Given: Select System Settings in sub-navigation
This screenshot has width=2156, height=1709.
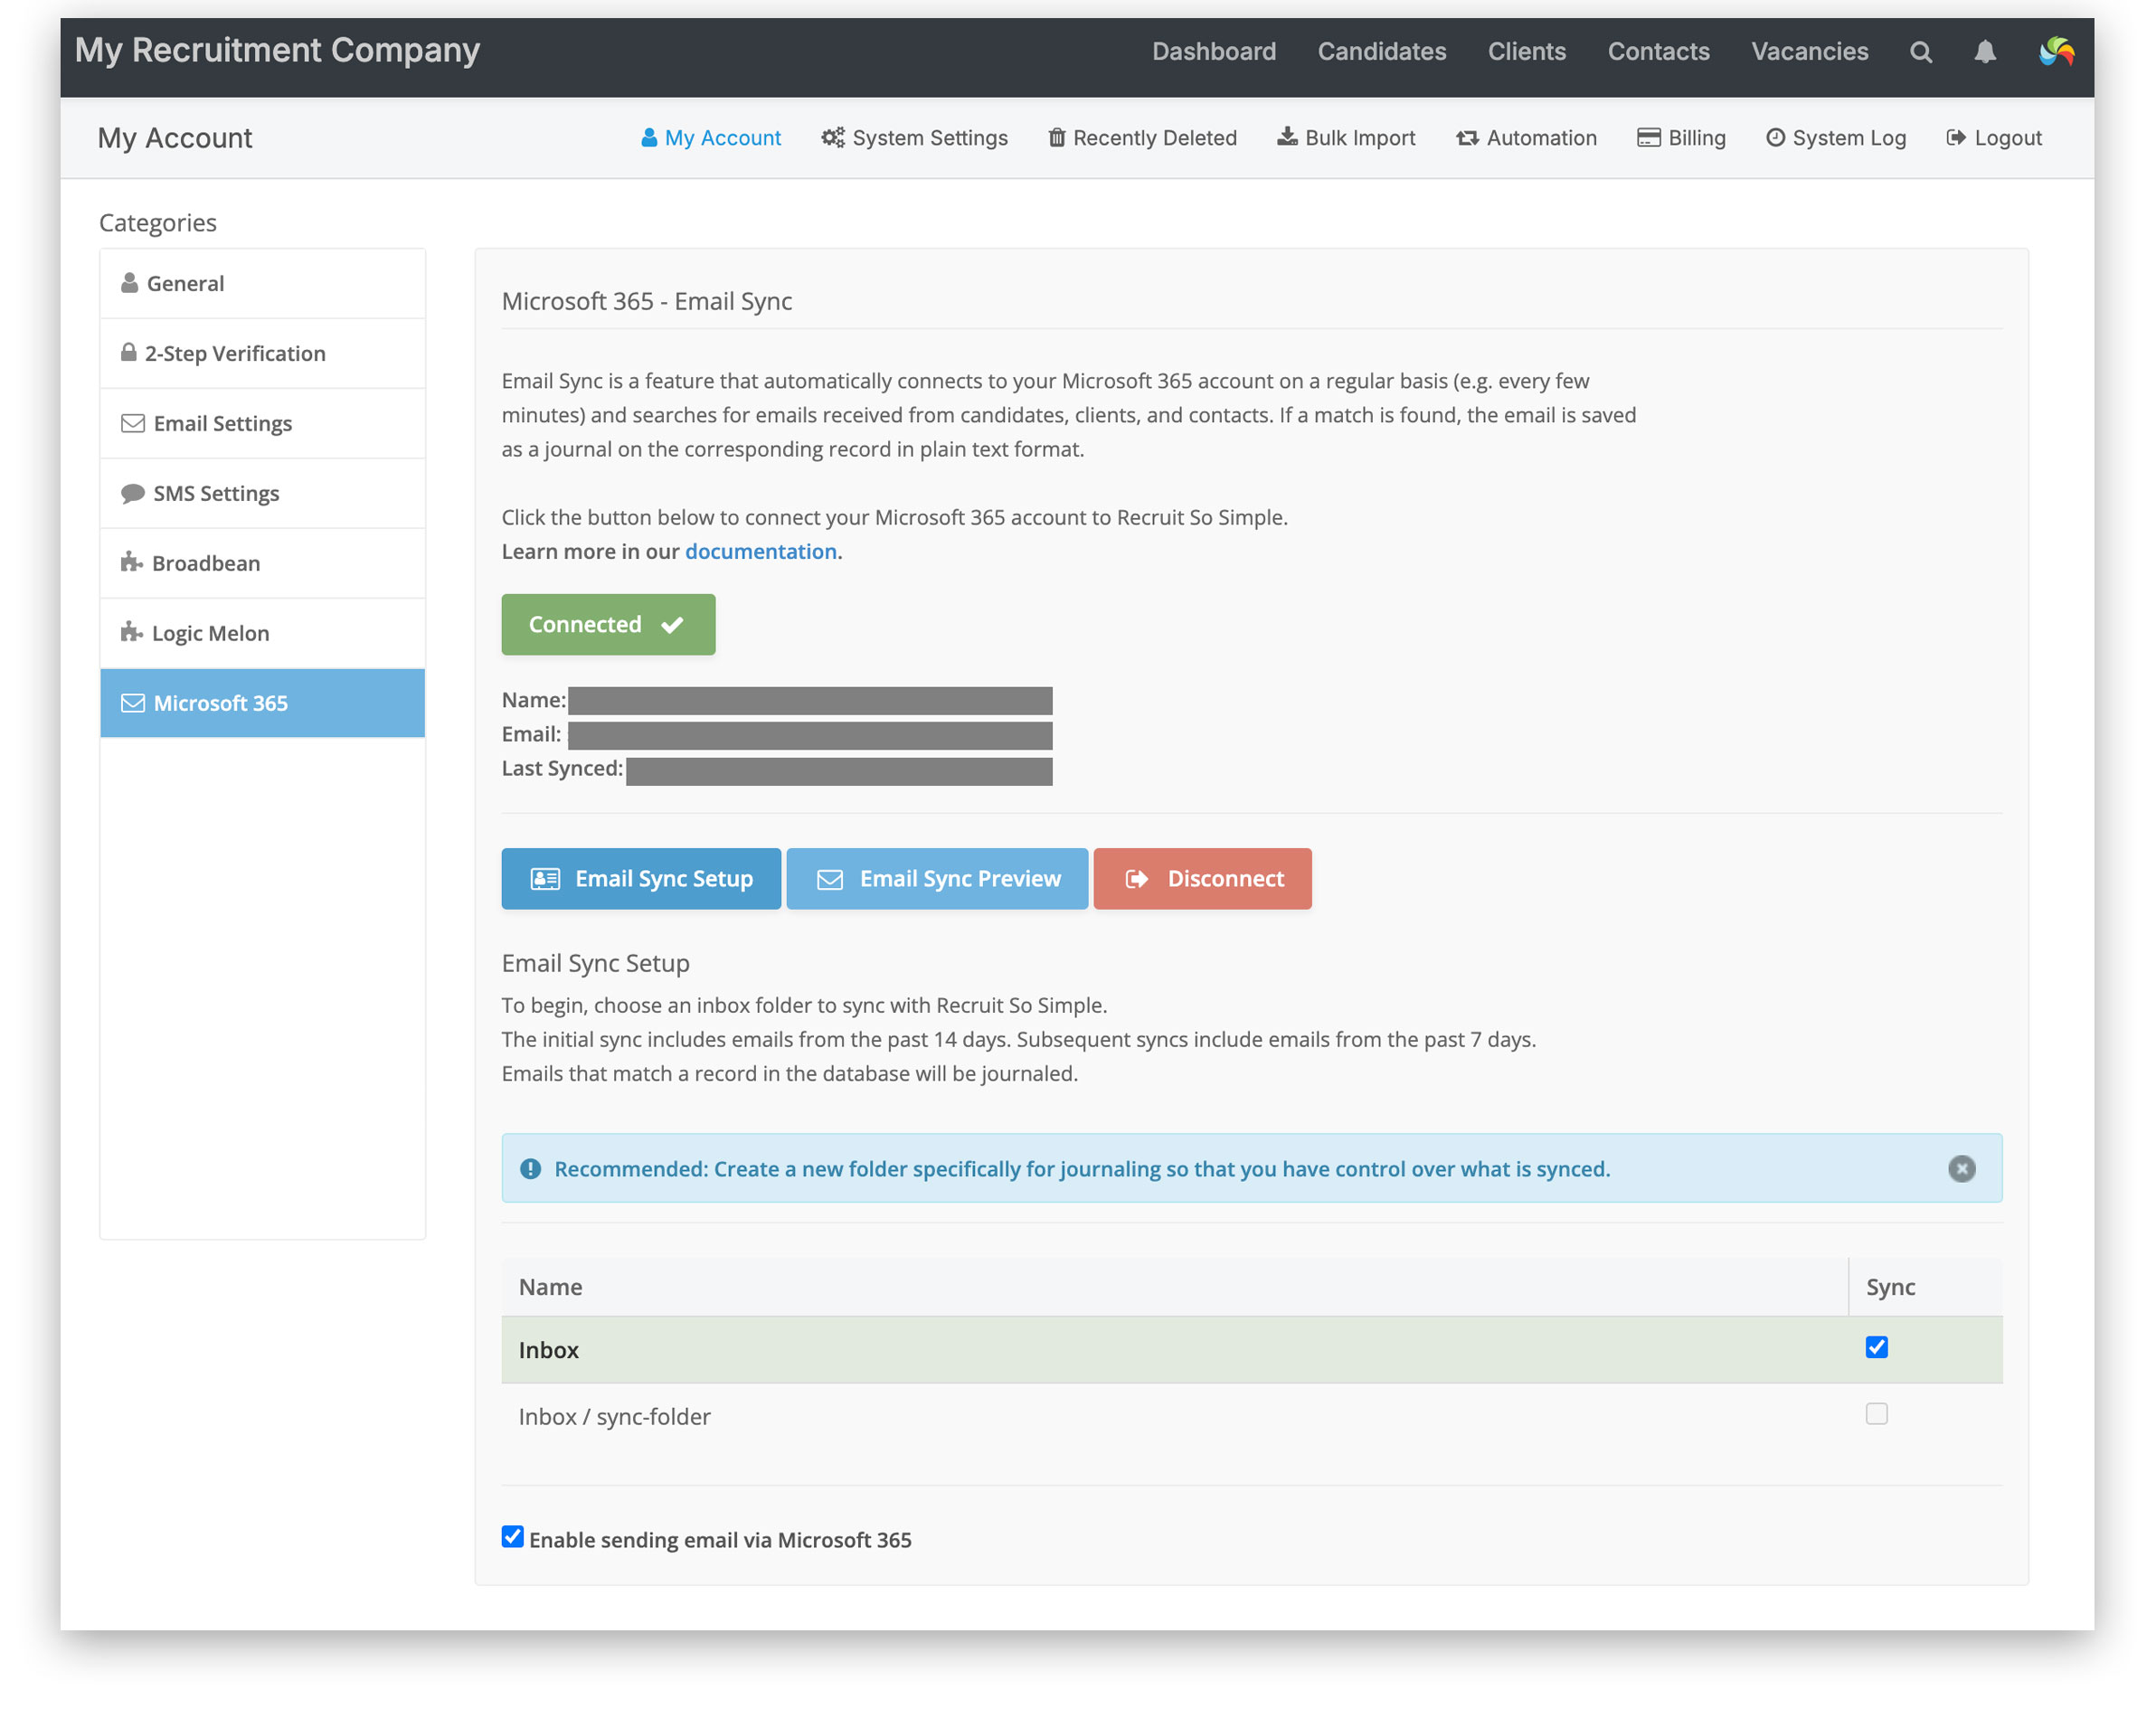Looking at the screenshot, I should point(914,138).
